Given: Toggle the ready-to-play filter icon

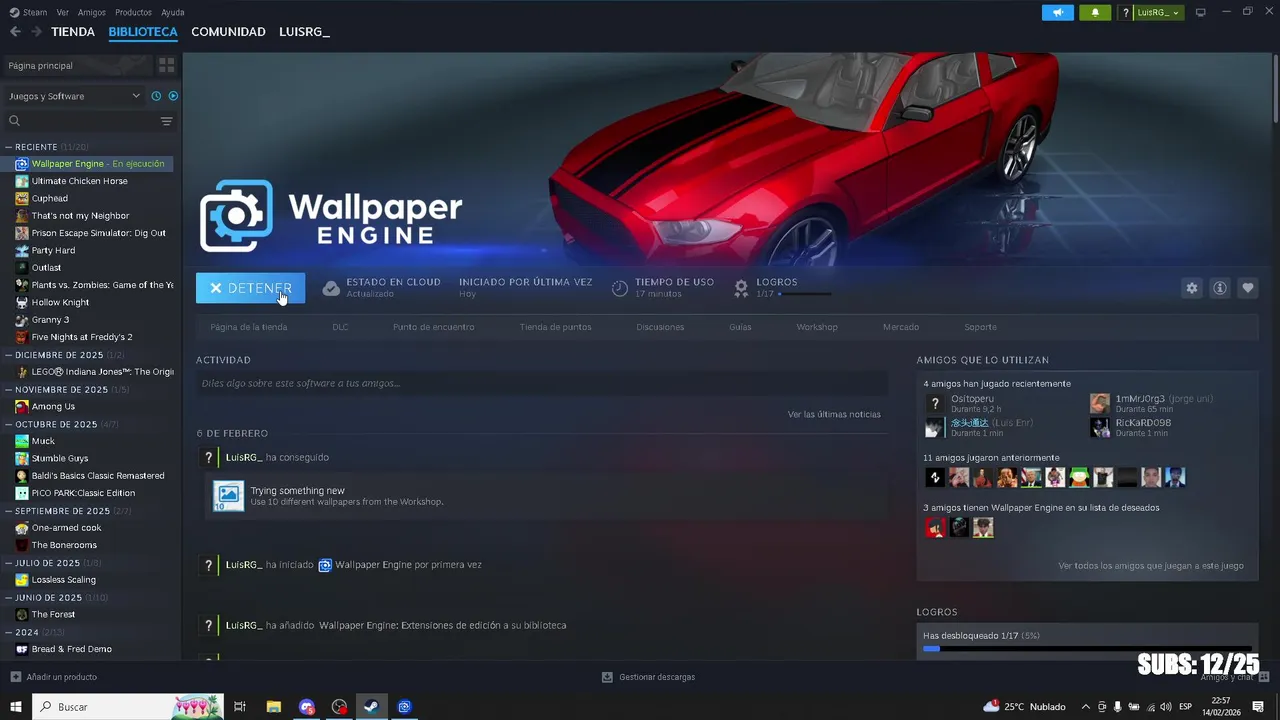Looking at the screenshot, I should pos(173,96).
